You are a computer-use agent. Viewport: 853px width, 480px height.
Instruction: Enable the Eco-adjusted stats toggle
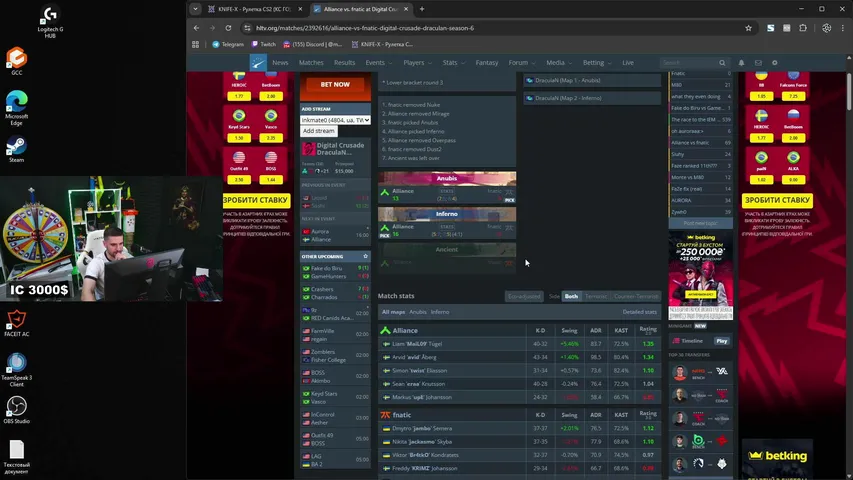[524, 296]
